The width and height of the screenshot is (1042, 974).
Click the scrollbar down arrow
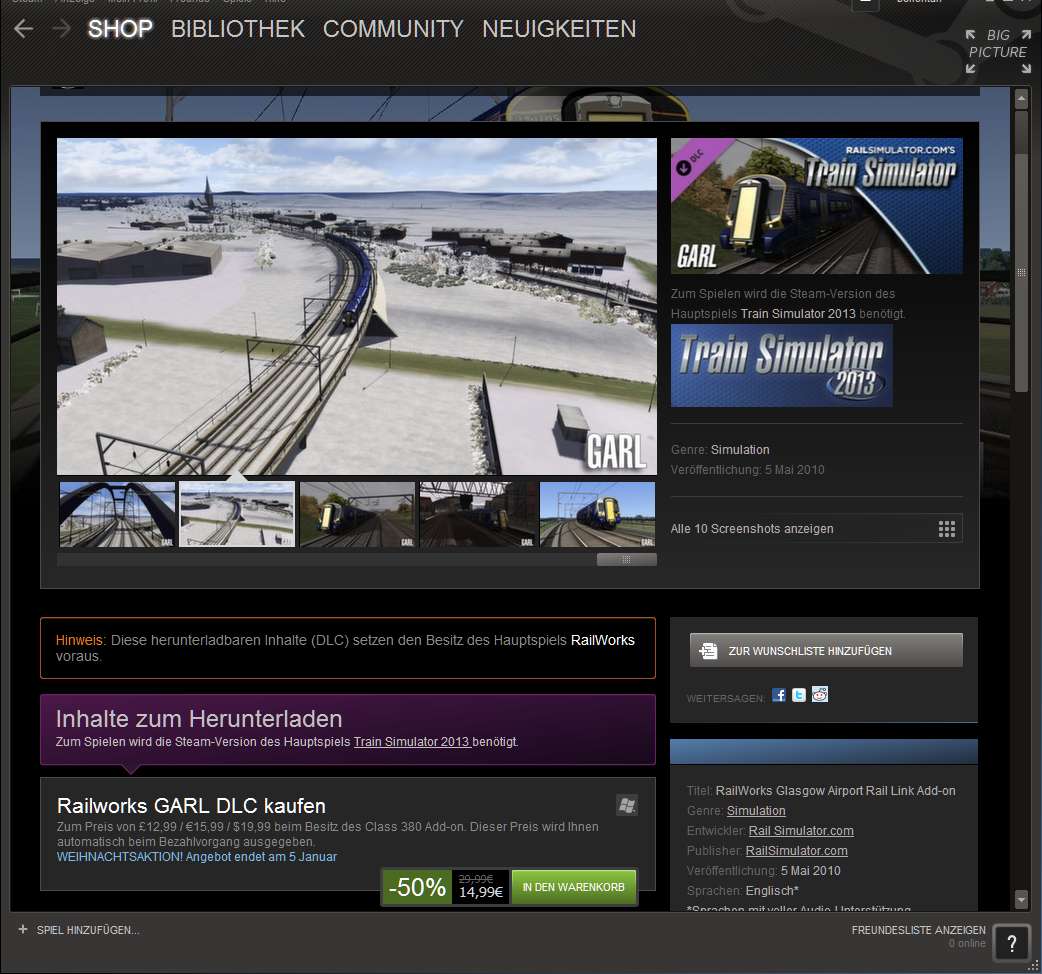click(1021, 900)
